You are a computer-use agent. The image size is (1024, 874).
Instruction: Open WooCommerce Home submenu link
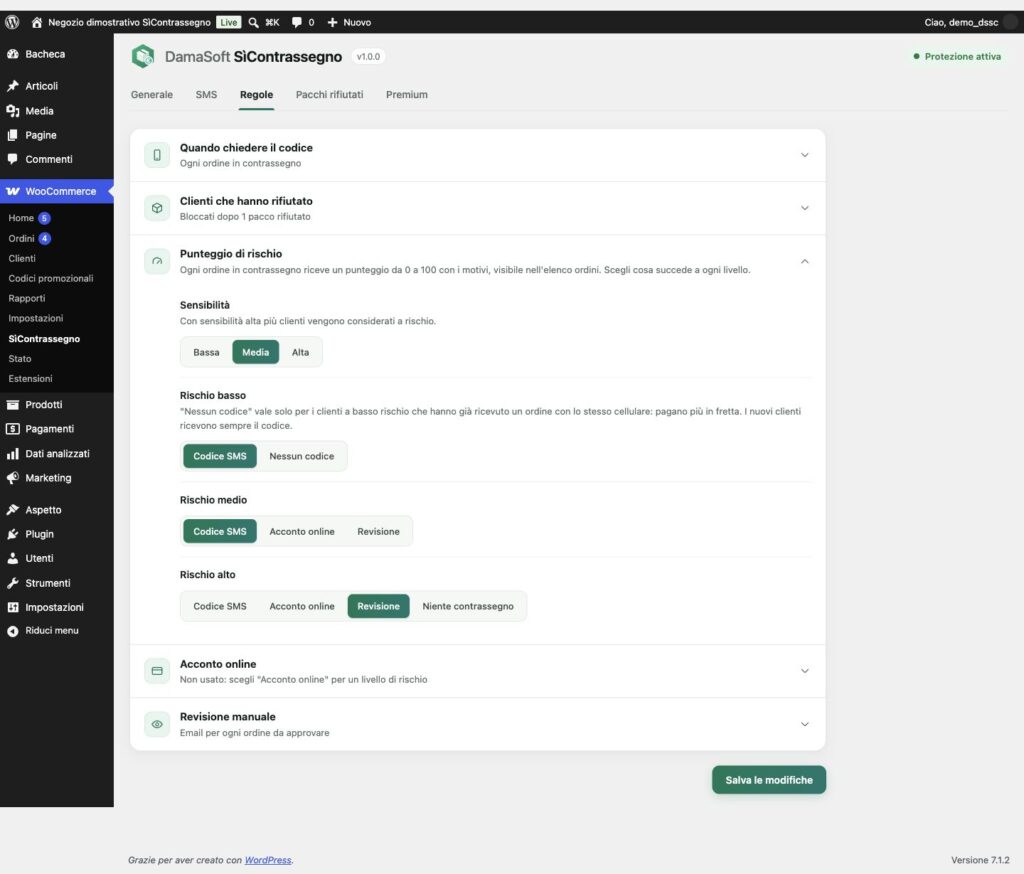click(21, 218)
